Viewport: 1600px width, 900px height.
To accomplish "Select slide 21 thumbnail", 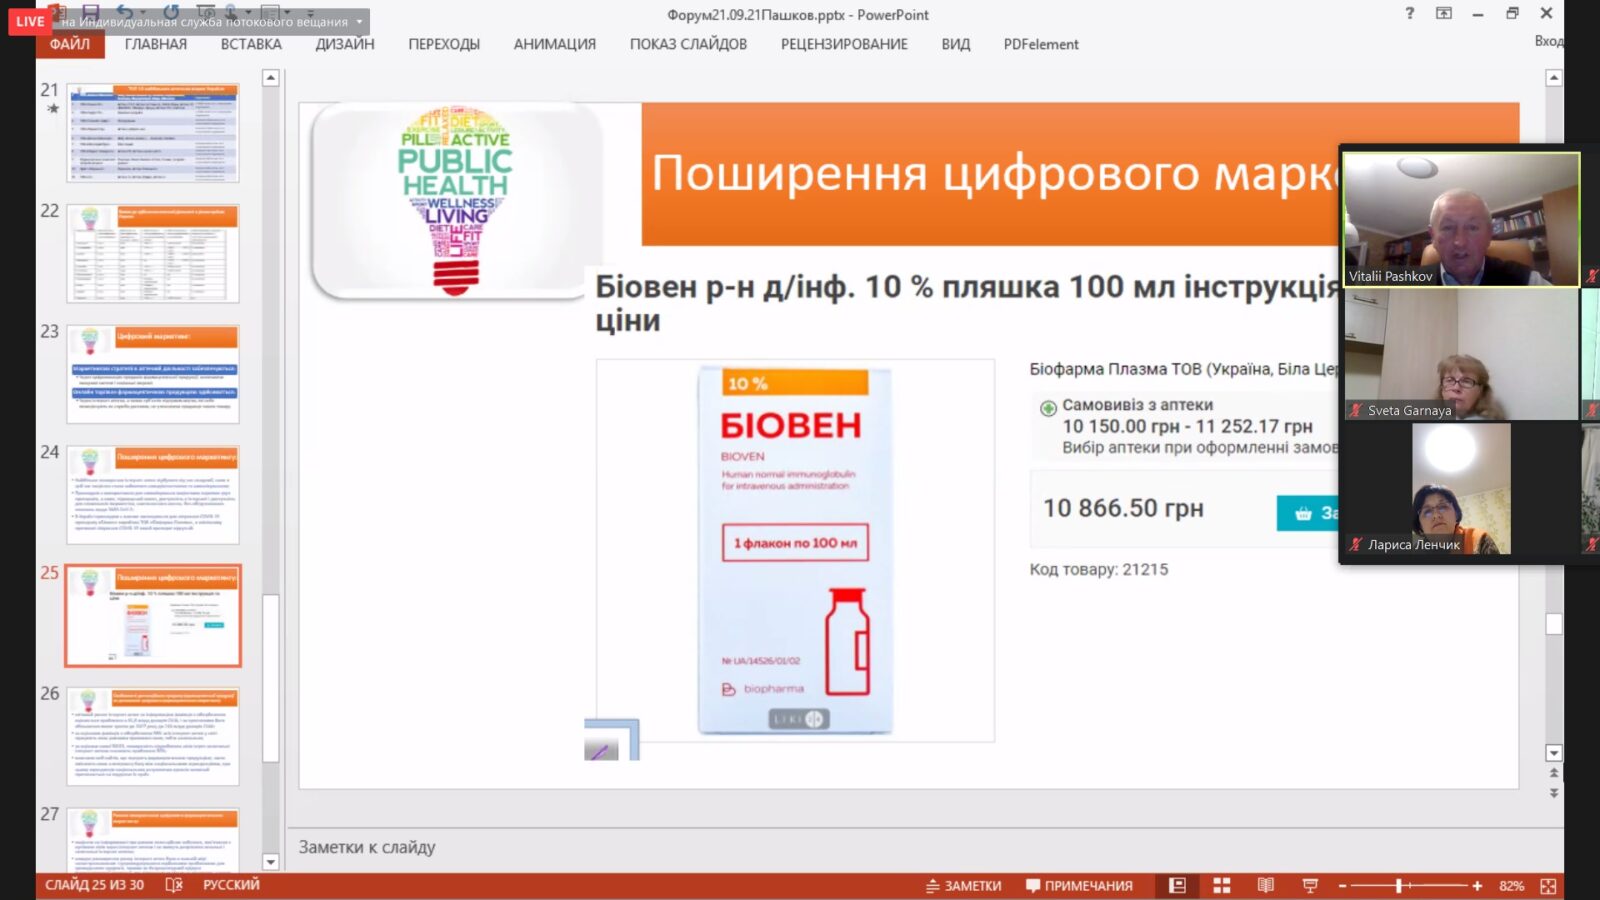I will (x=153, y=133).
